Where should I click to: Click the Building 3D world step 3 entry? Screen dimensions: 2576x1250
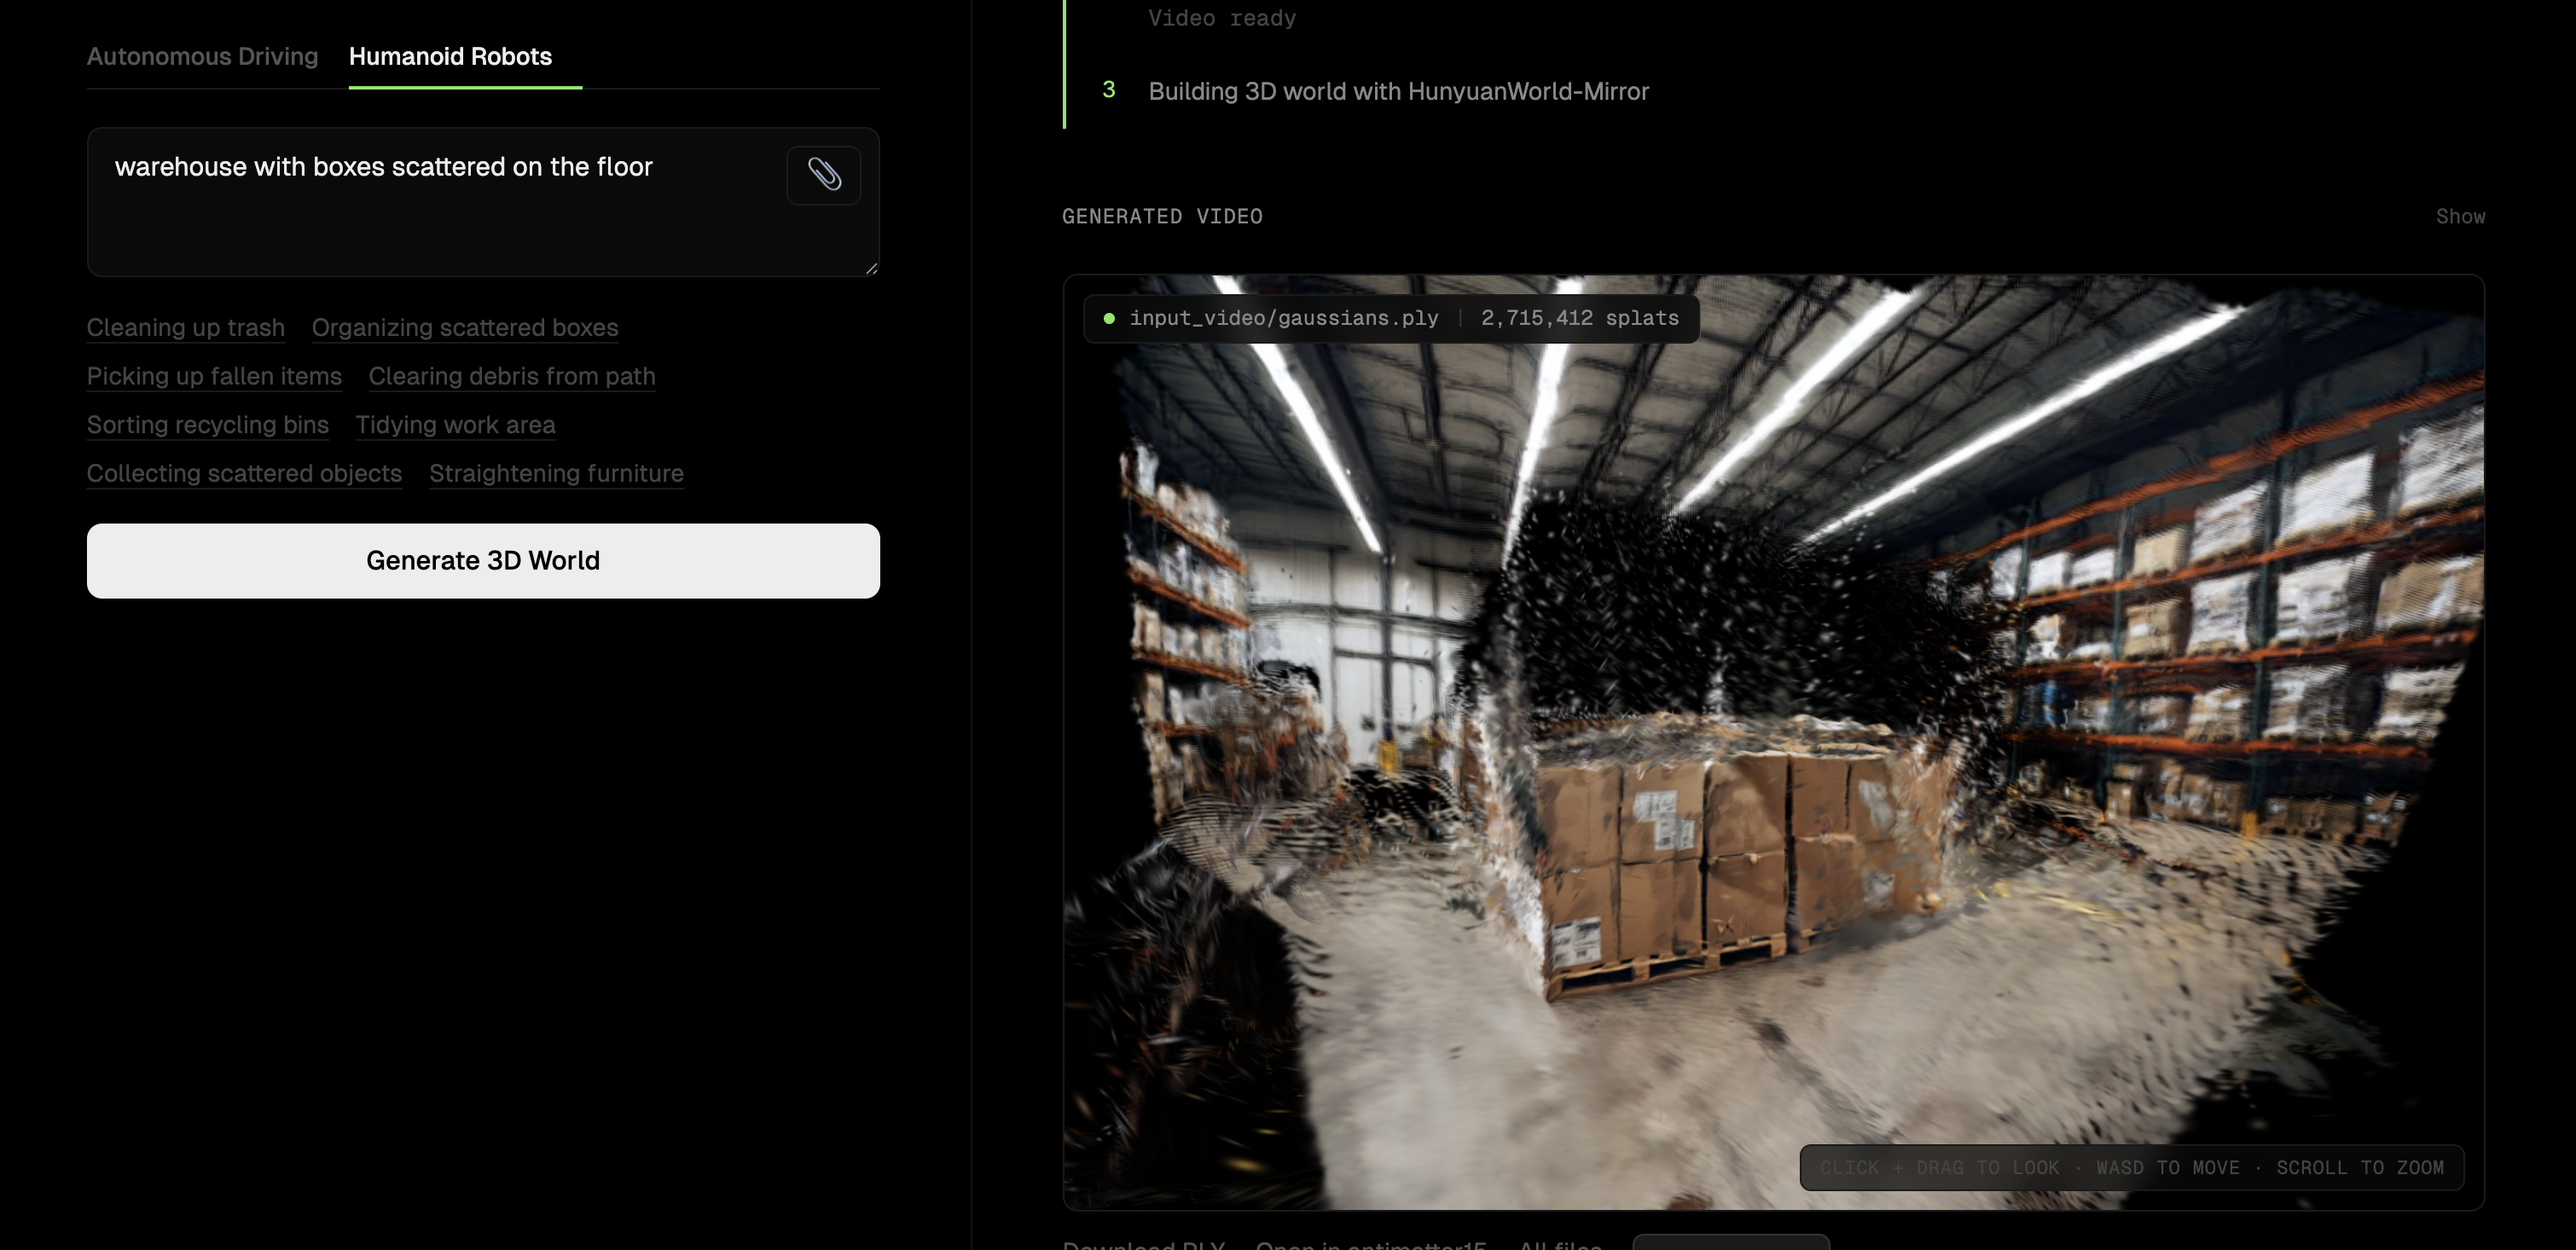point(1398,92)
